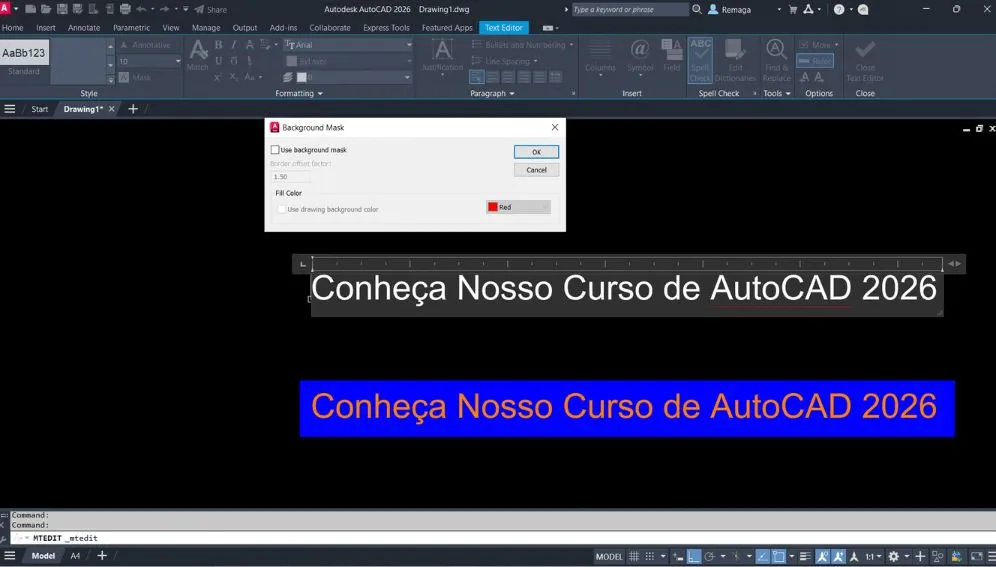This screenshot has height=567, width=996.
Task: Check Use drawing background color
Action: (x=282, y=209)
